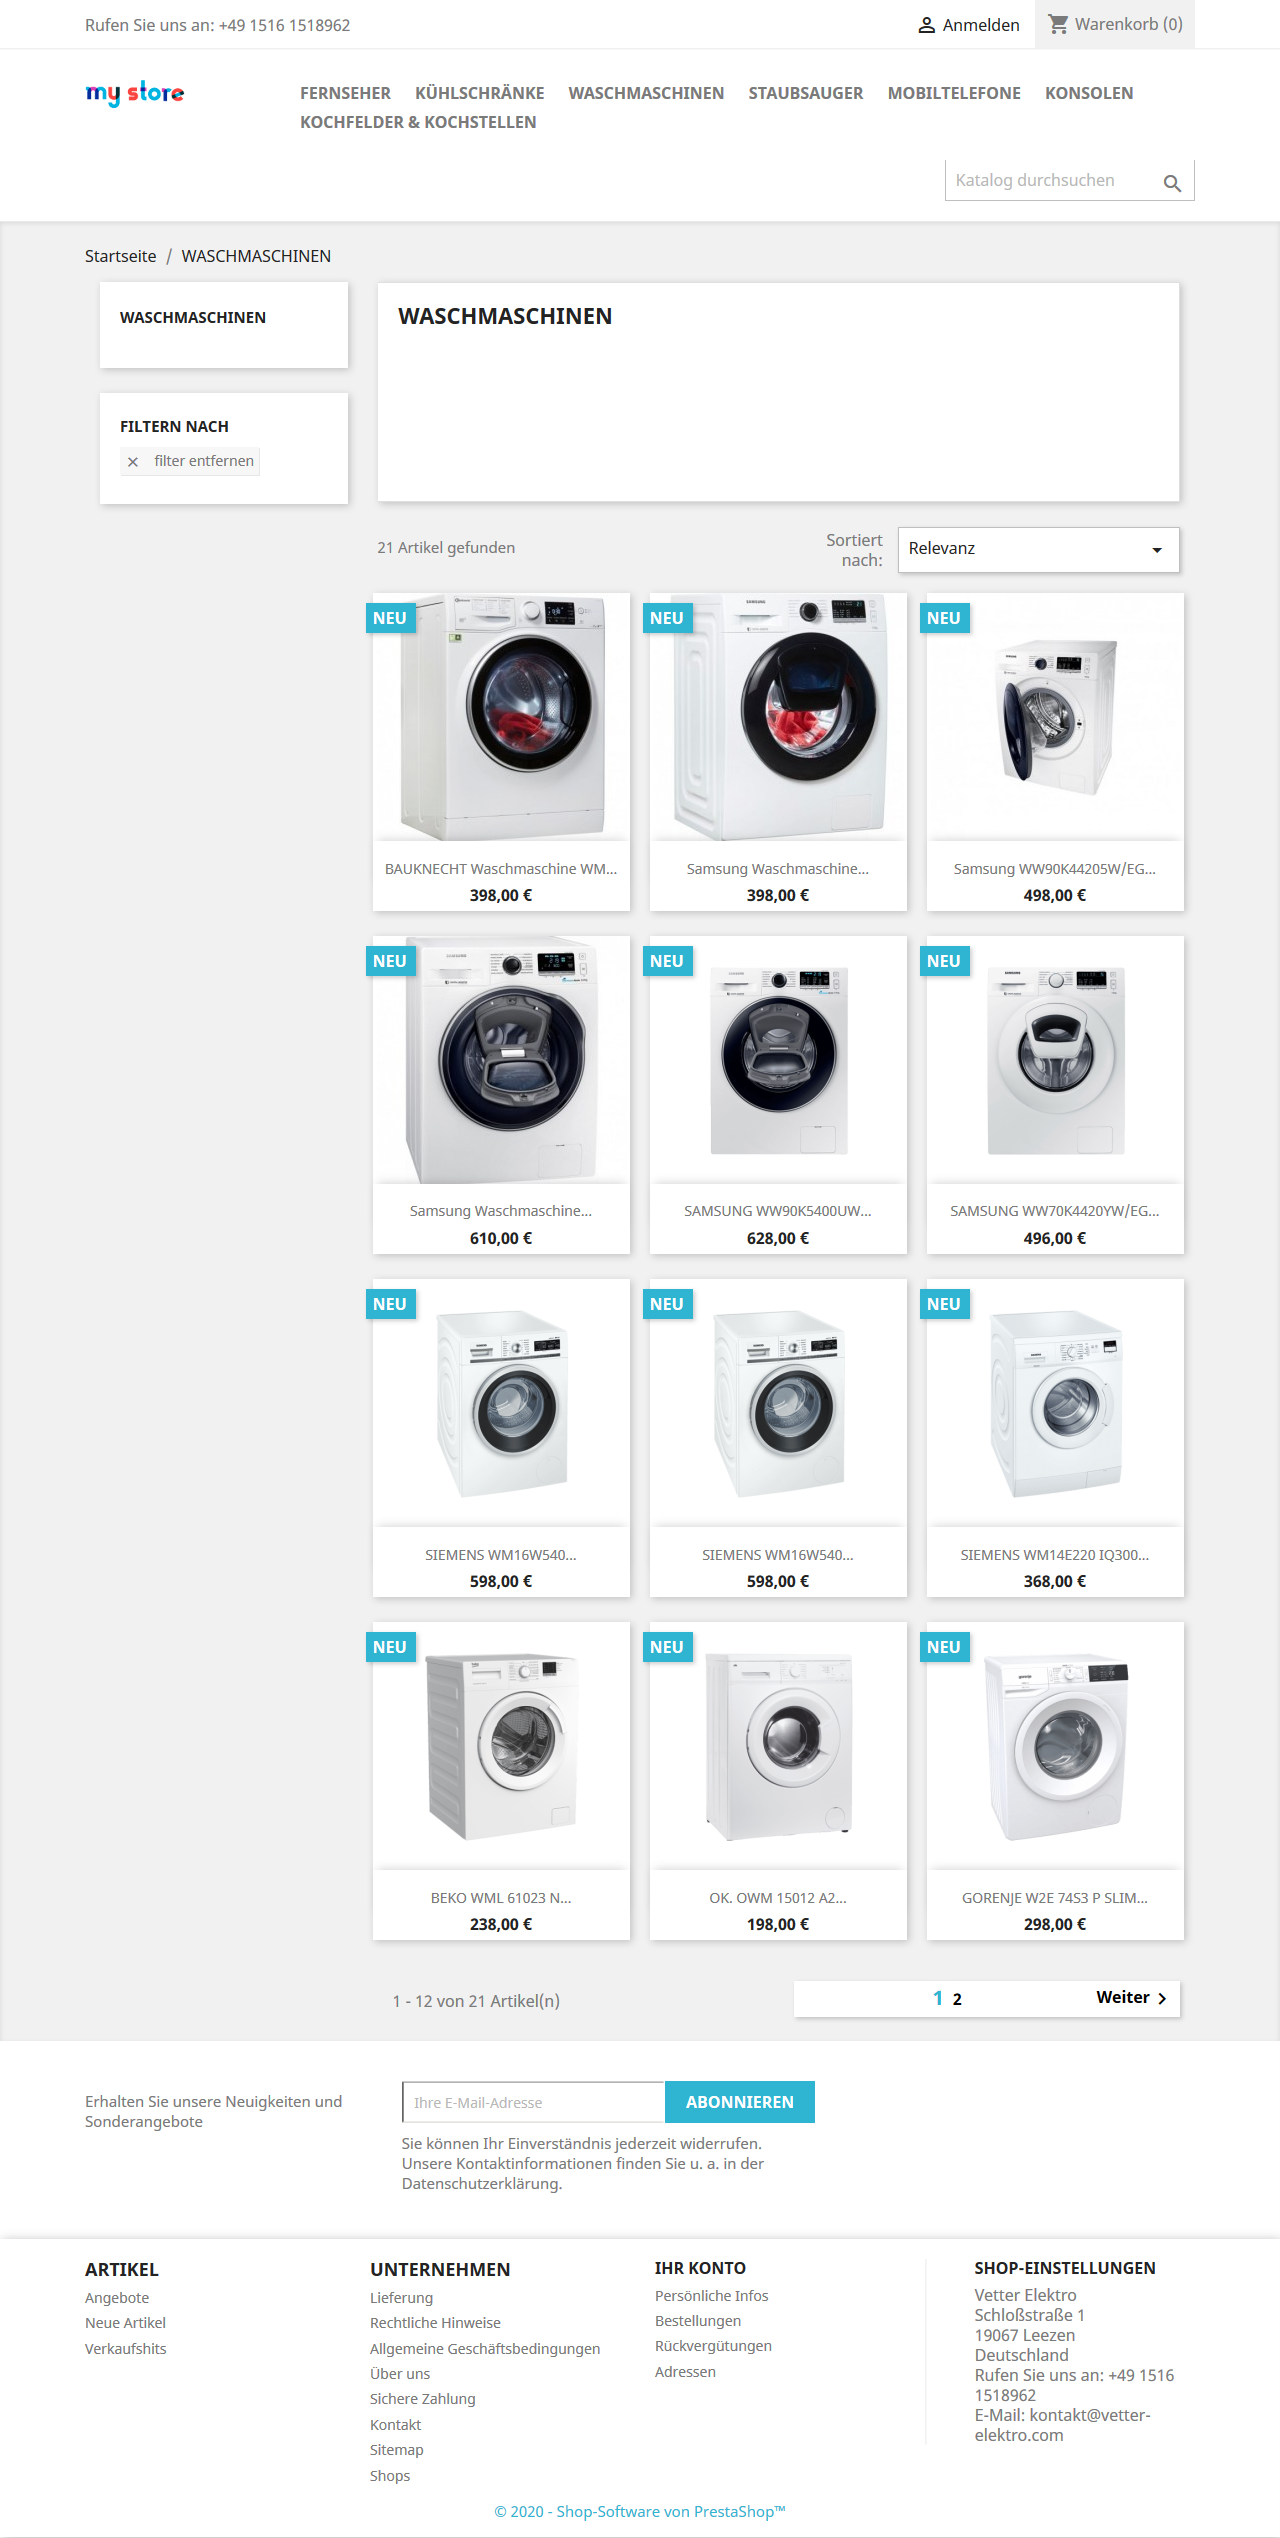Open the STAUBSAUGER menu category

coord(806,93)
